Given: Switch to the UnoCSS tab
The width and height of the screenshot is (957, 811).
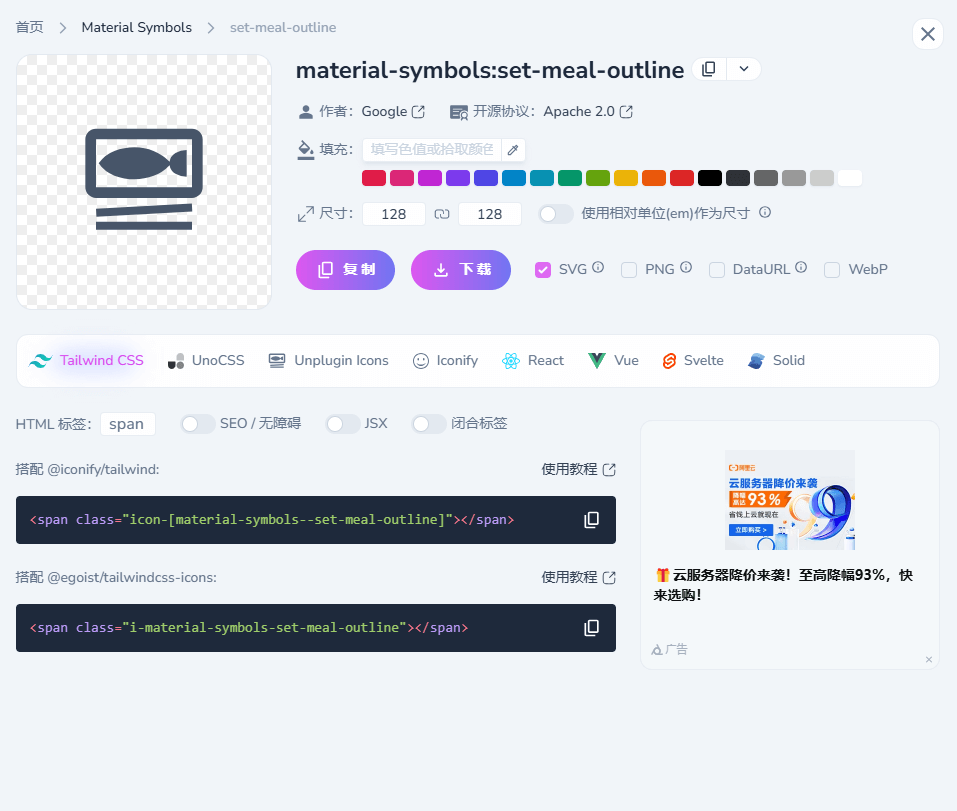Looking at the screenshot, I should tap(206, 361).
